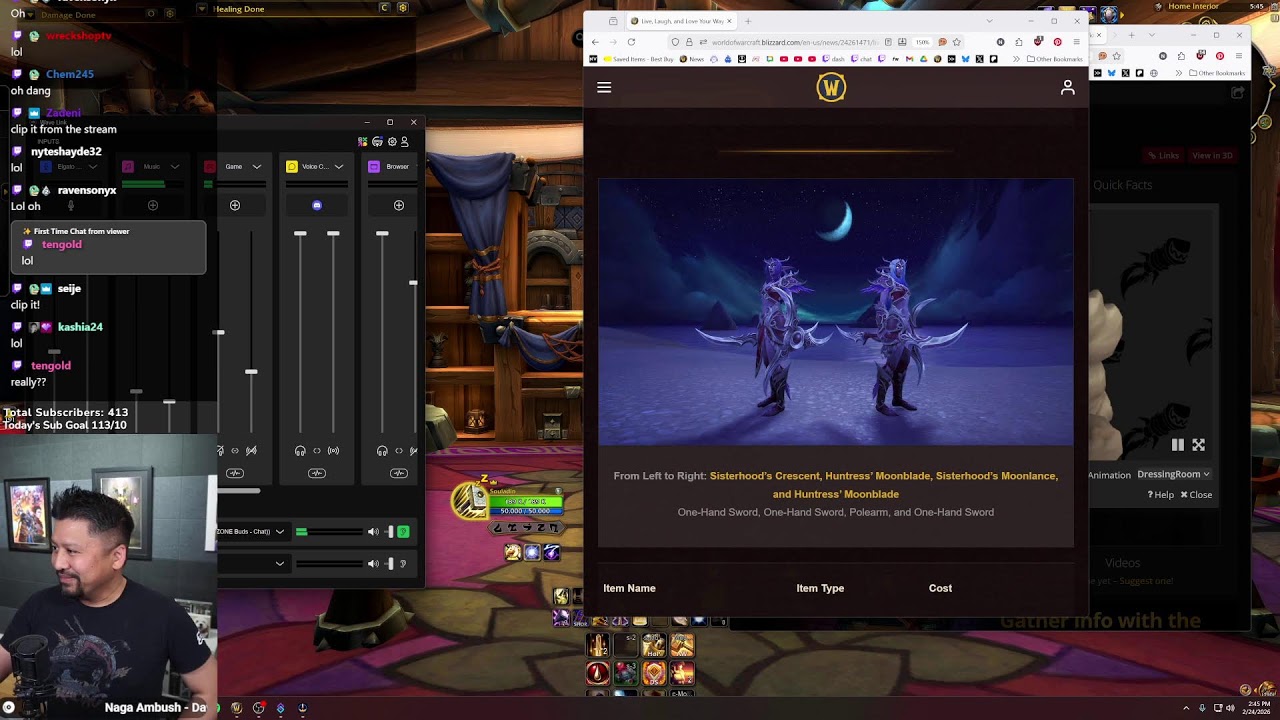The width and height of the screenshot is (1280, 720).
Task: Toggle Browser channel headphone monitor mix
Action: (382, 451)
